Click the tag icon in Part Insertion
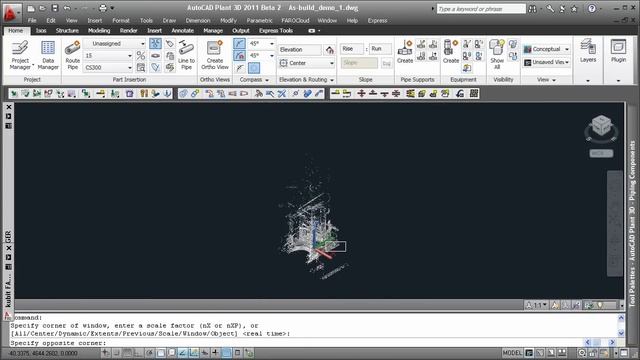This screenshot has height=360, width=640. point(170,43)
